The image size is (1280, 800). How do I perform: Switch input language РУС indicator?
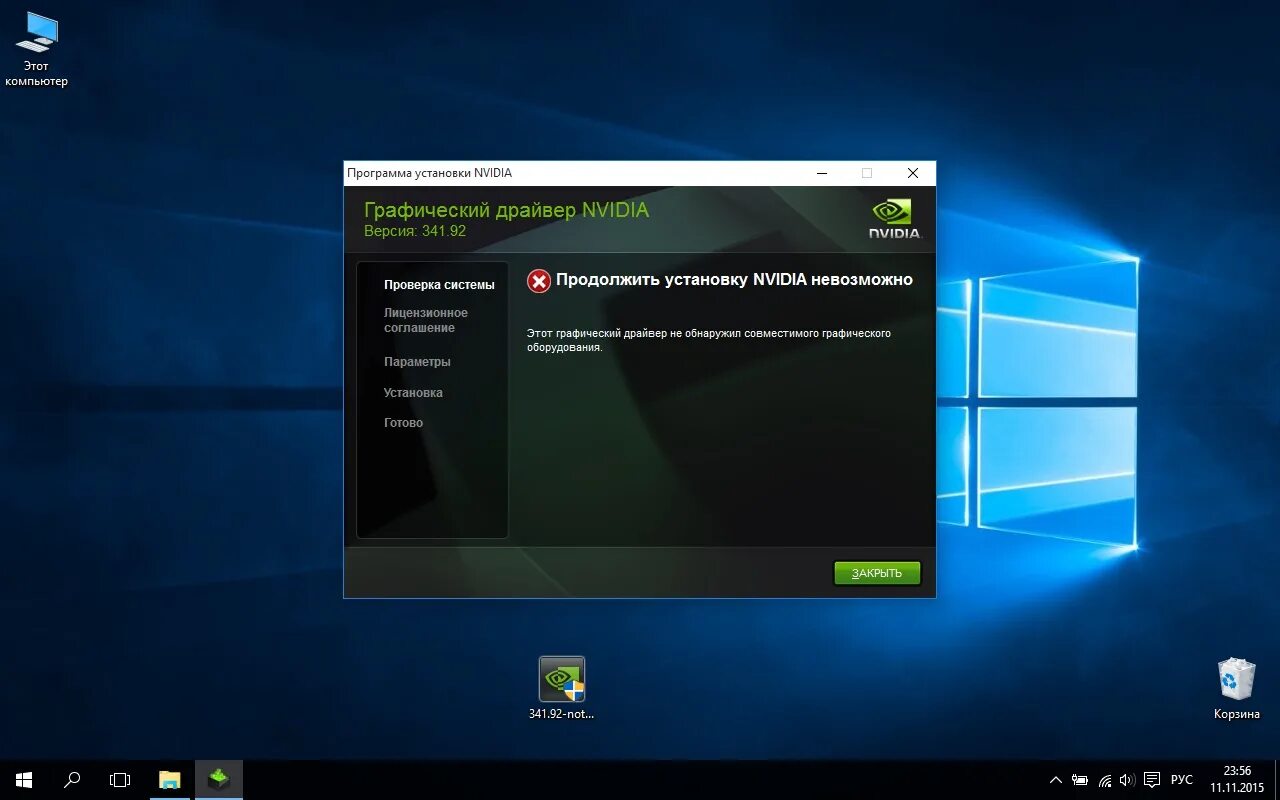[x=1182, y=780]
